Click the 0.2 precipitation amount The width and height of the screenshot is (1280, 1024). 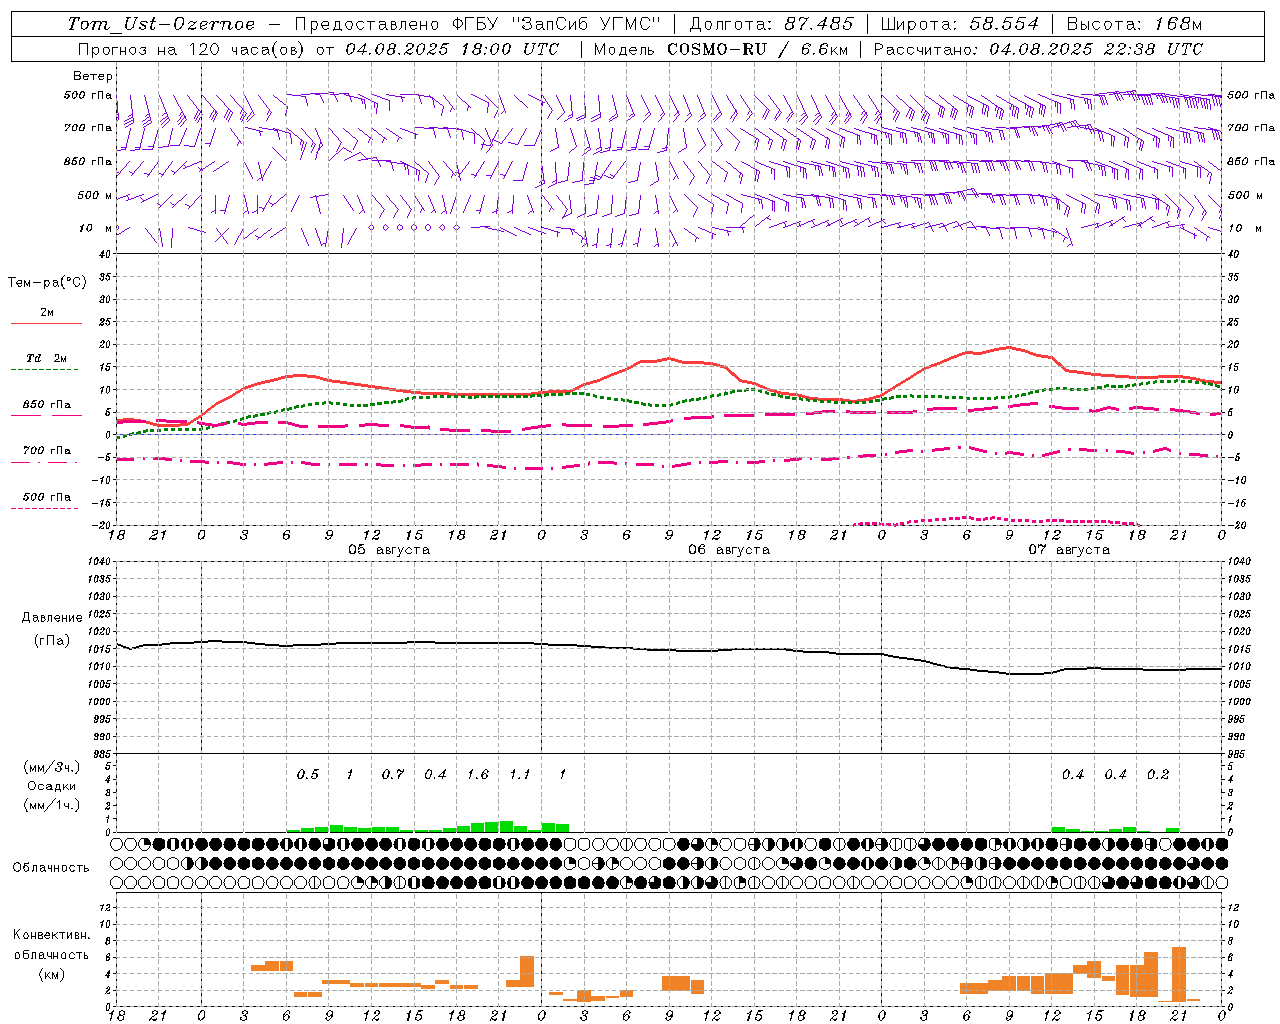1158,774
